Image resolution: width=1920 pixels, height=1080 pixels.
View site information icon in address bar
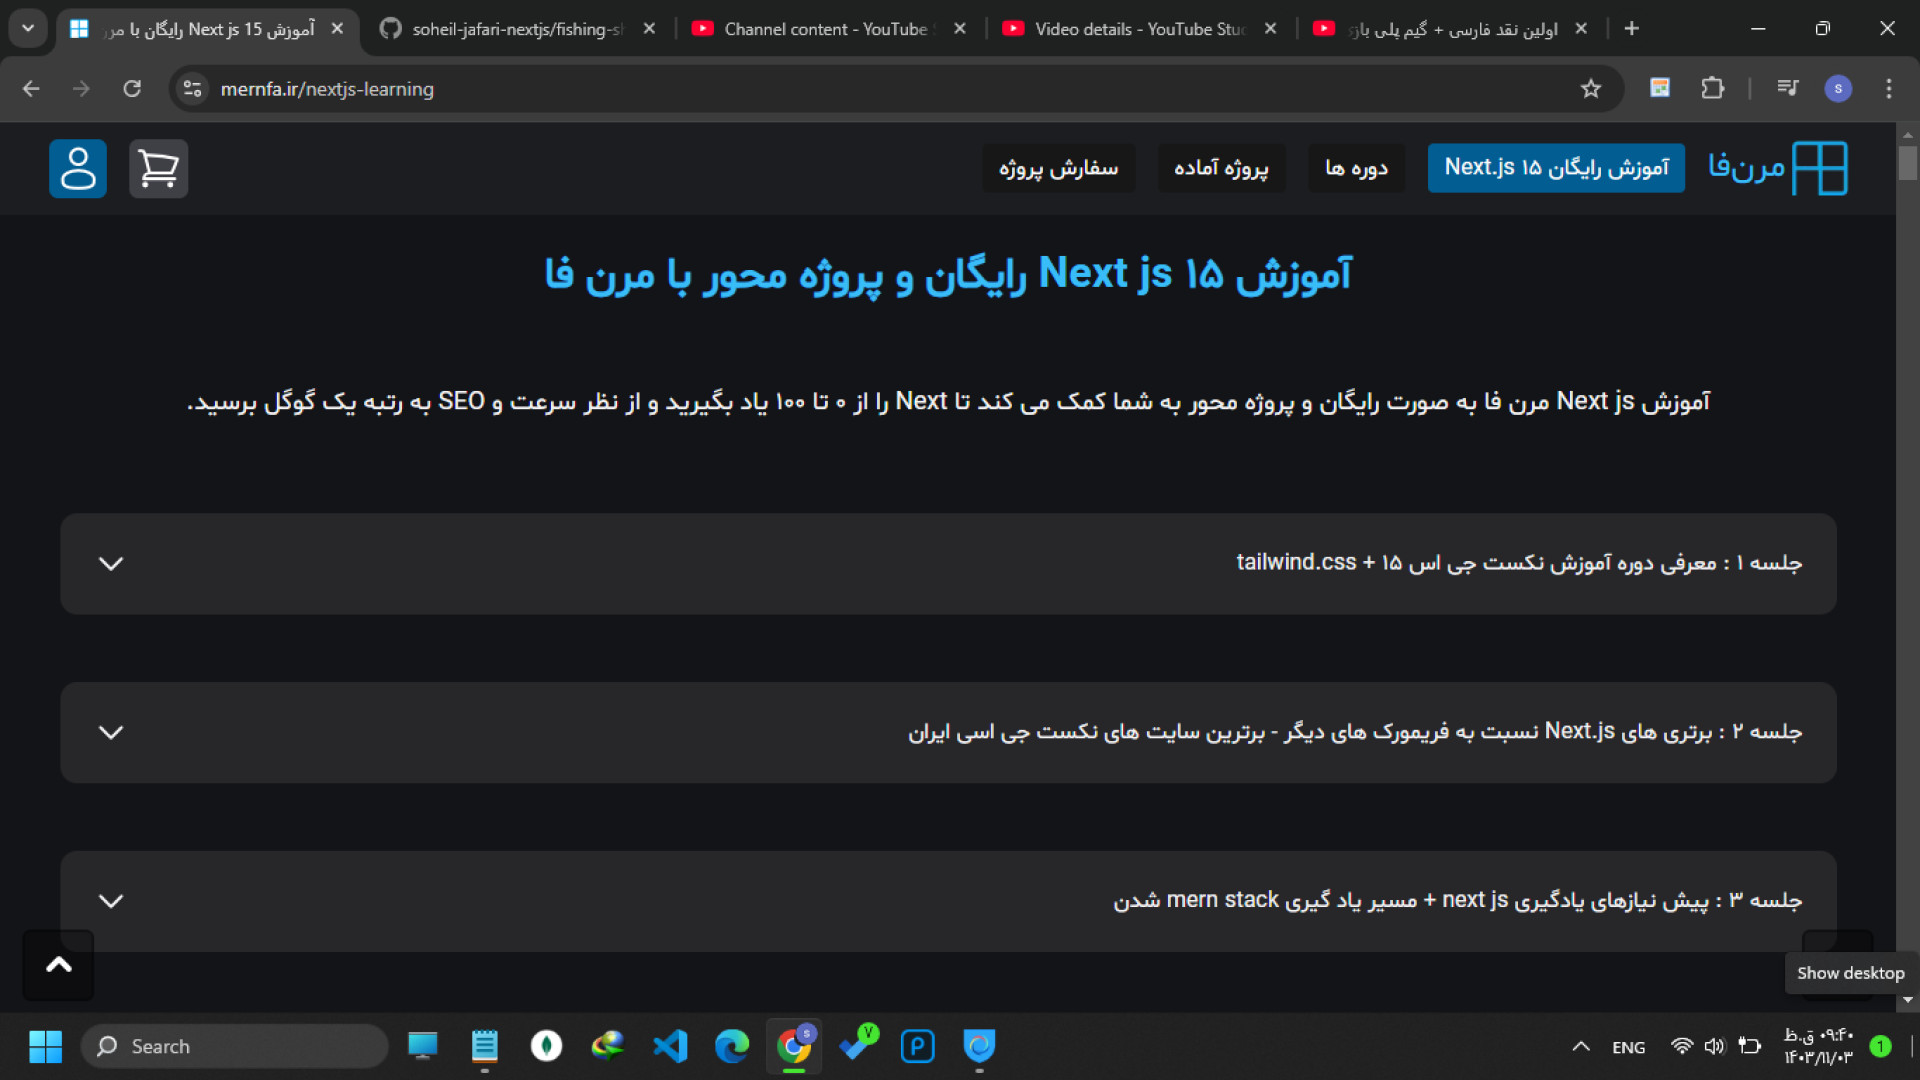193,89
